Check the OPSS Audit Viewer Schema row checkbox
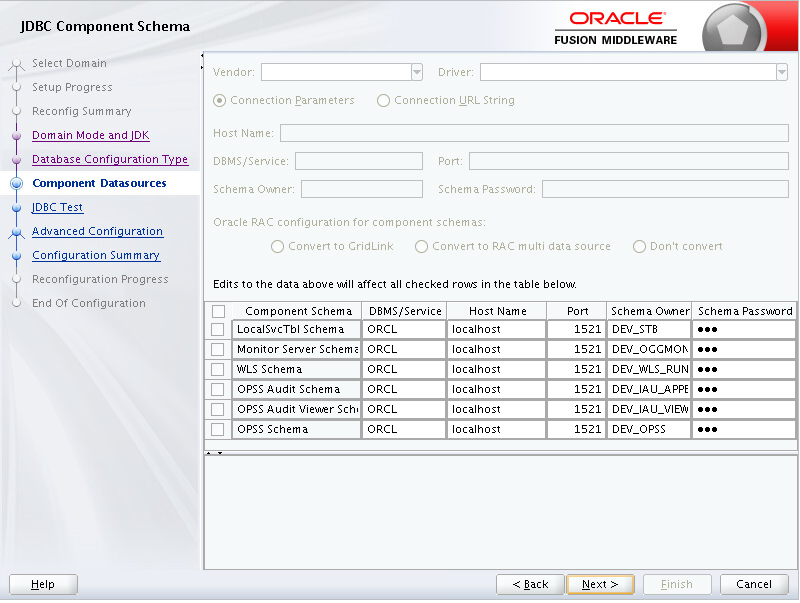 [x=218, y=409]
